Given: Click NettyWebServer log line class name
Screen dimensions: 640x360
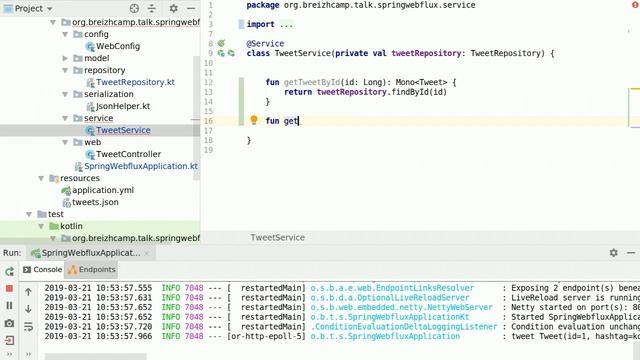Looking at the screenshot, I should (x=401, y=307).
